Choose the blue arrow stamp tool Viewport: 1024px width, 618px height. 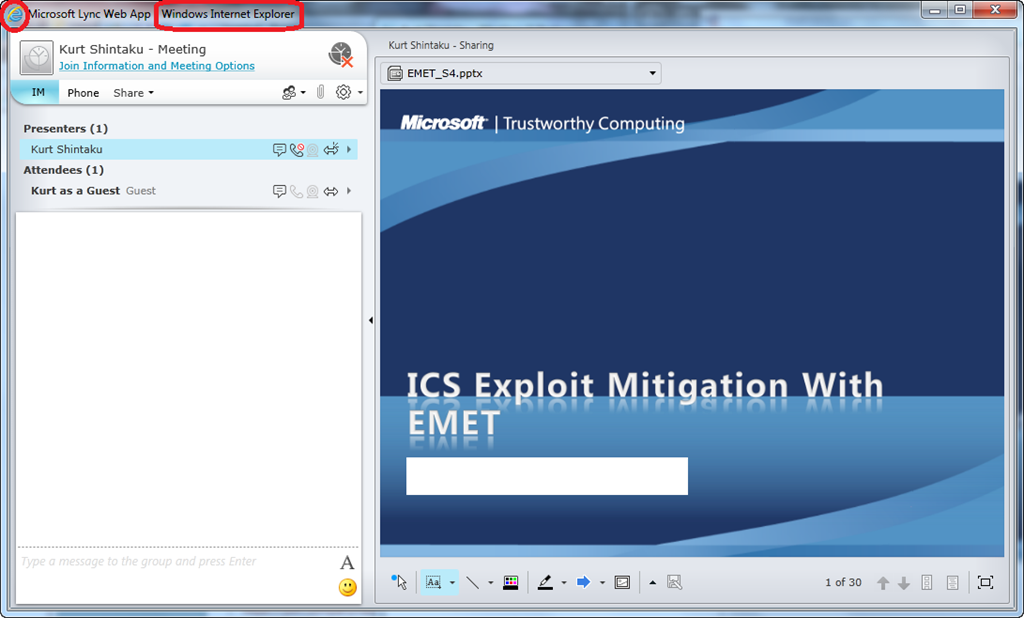(x=584, y=582)
